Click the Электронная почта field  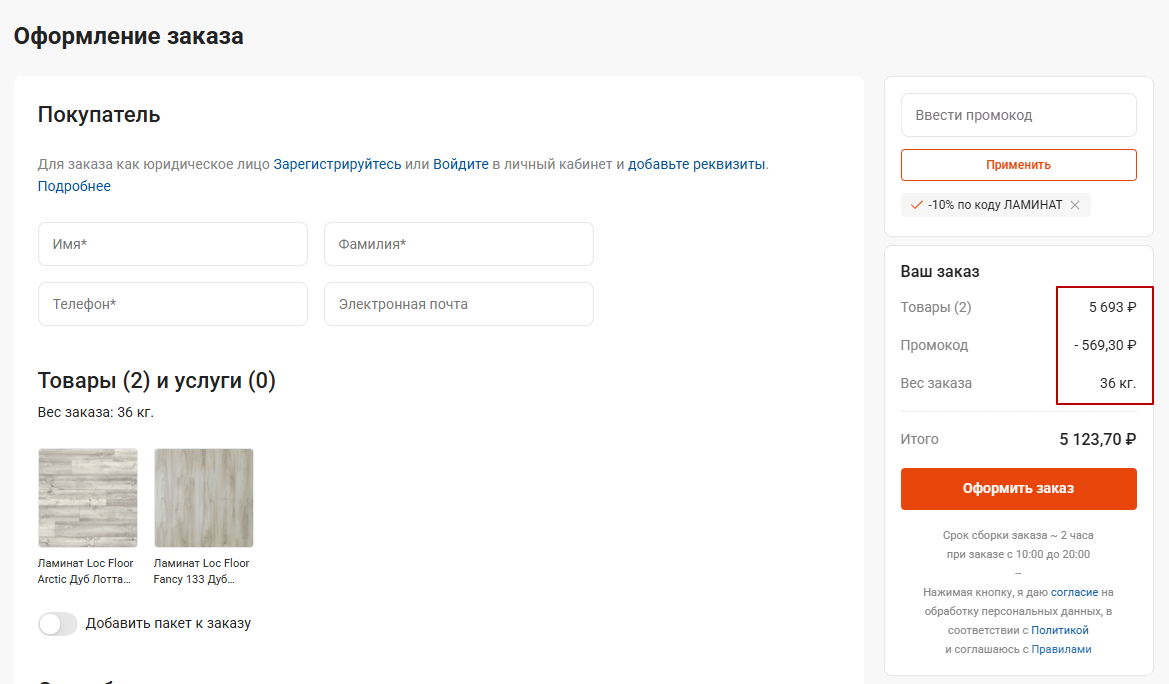[459, 304]
